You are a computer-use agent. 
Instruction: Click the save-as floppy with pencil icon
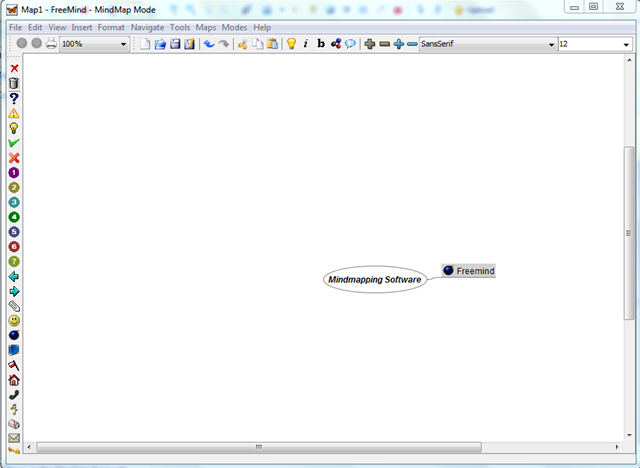pyautogui.click(x=189, y=44)
